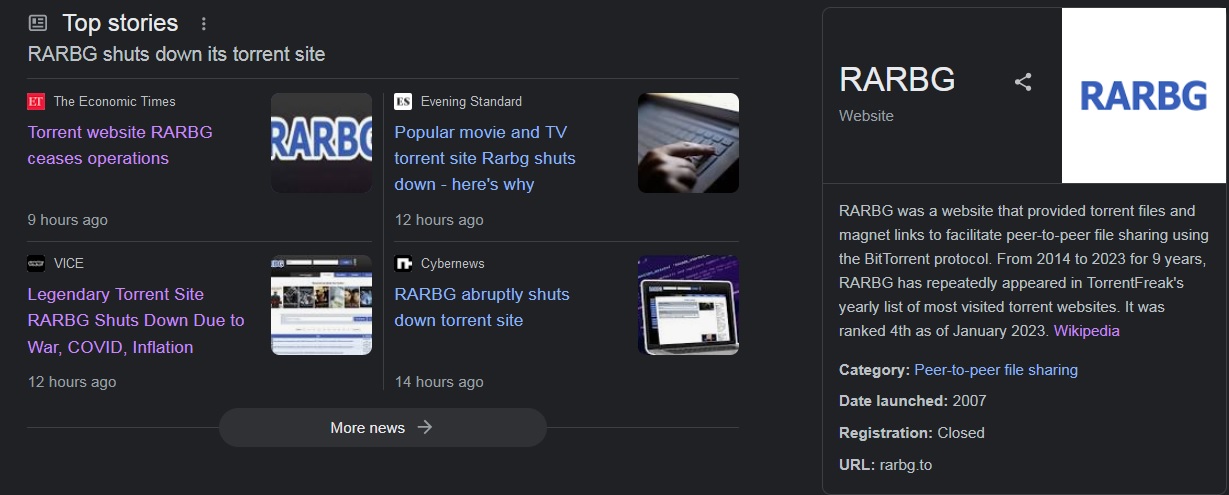Viewport: 1229px width, 495px height.
Task: Open the Evening Standard keyboard photo thumbnail
Action: [689, 143]
